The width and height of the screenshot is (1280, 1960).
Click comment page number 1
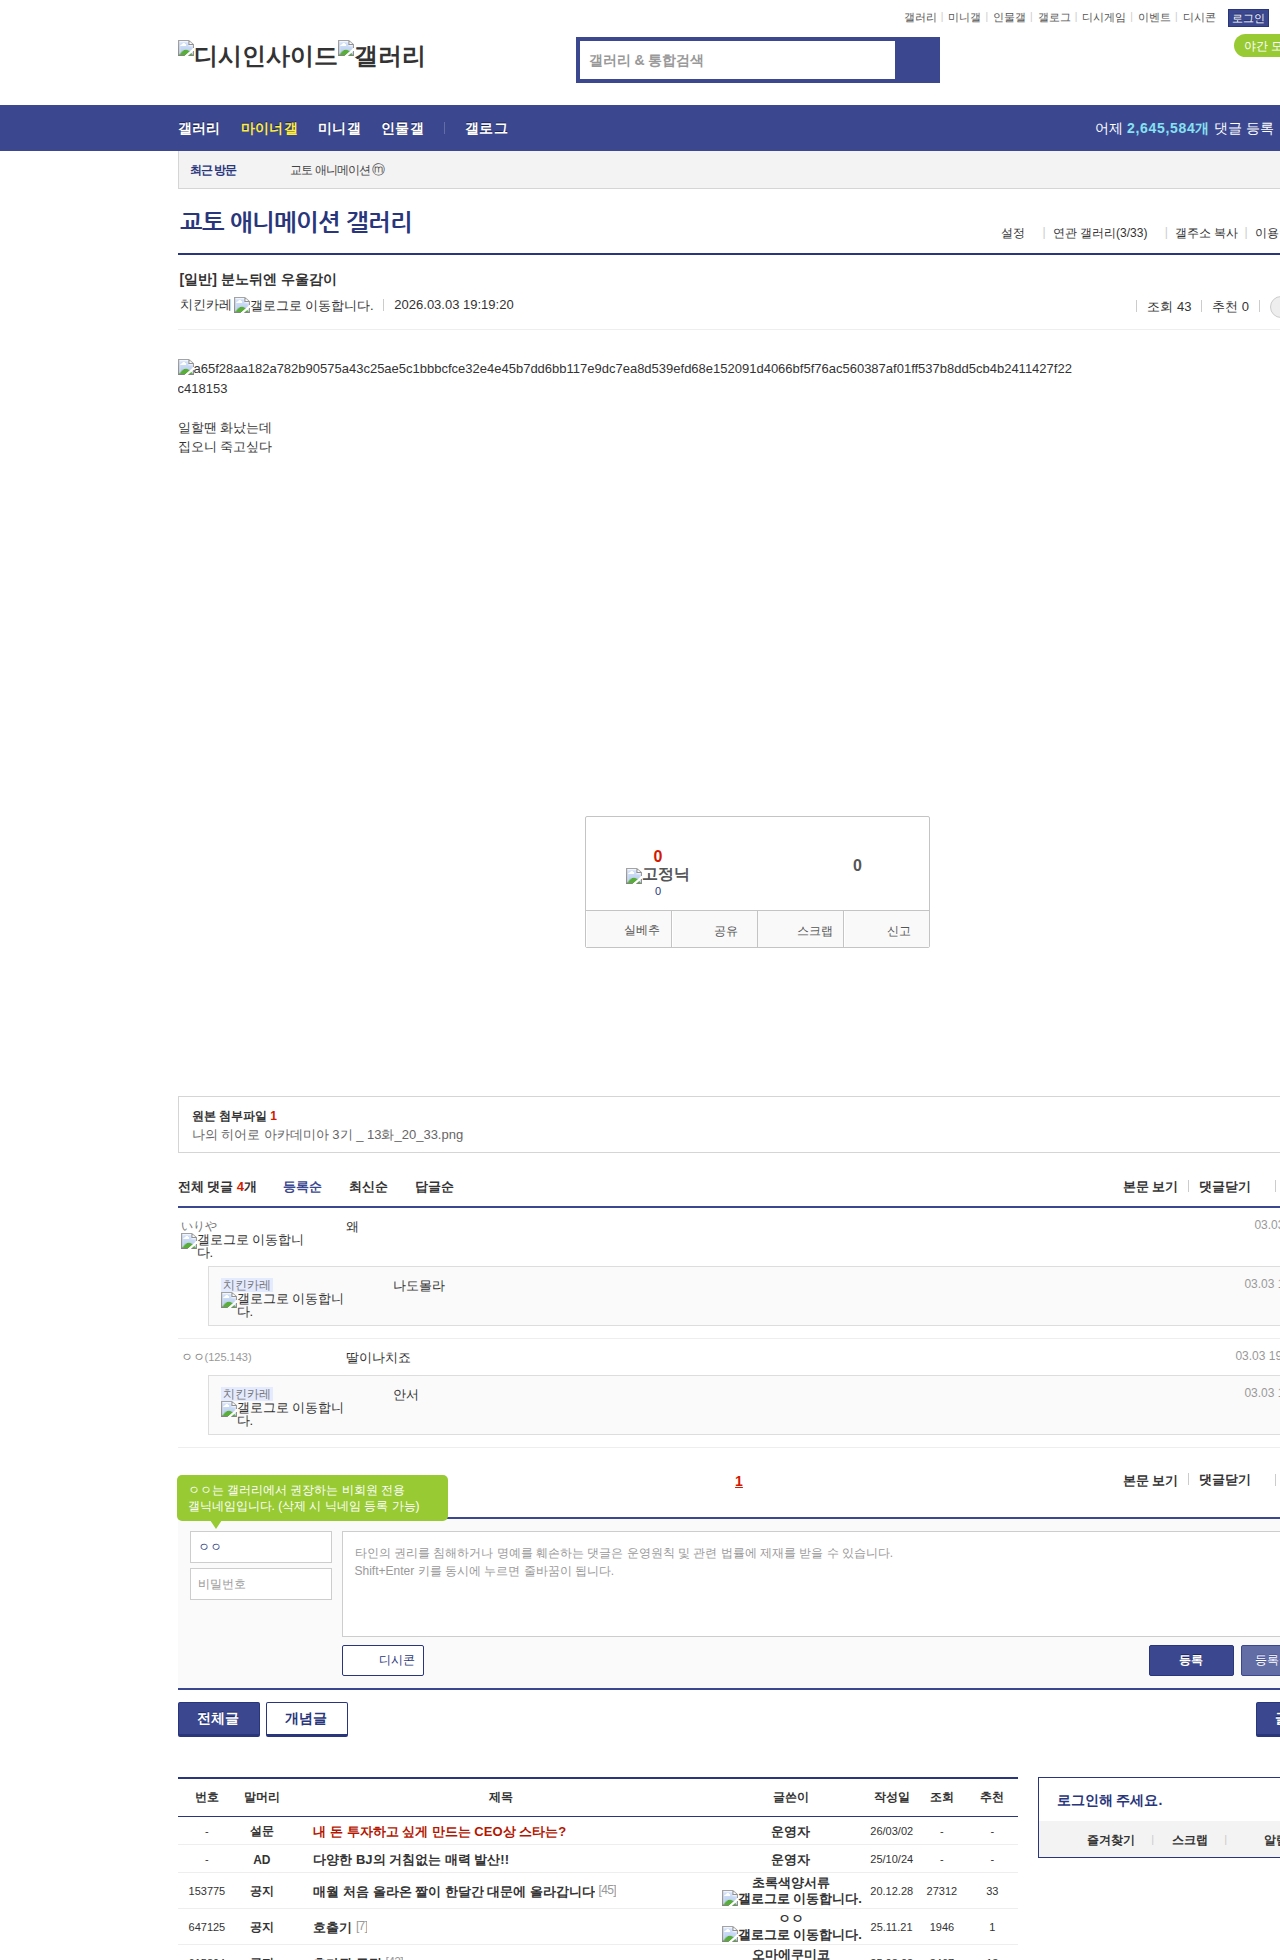coord(739,1481)
